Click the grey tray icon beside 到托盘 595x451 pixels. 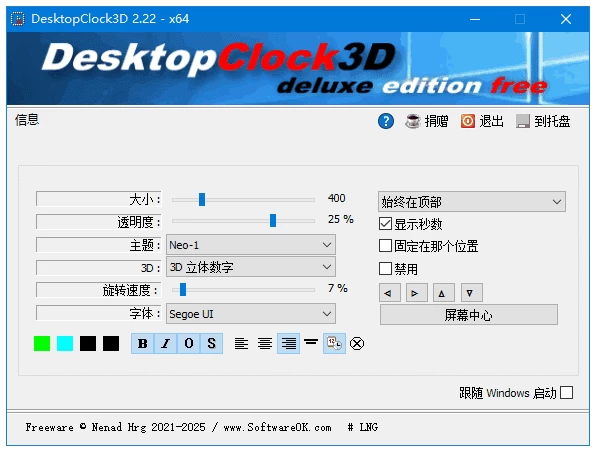[x=523, y=121]
